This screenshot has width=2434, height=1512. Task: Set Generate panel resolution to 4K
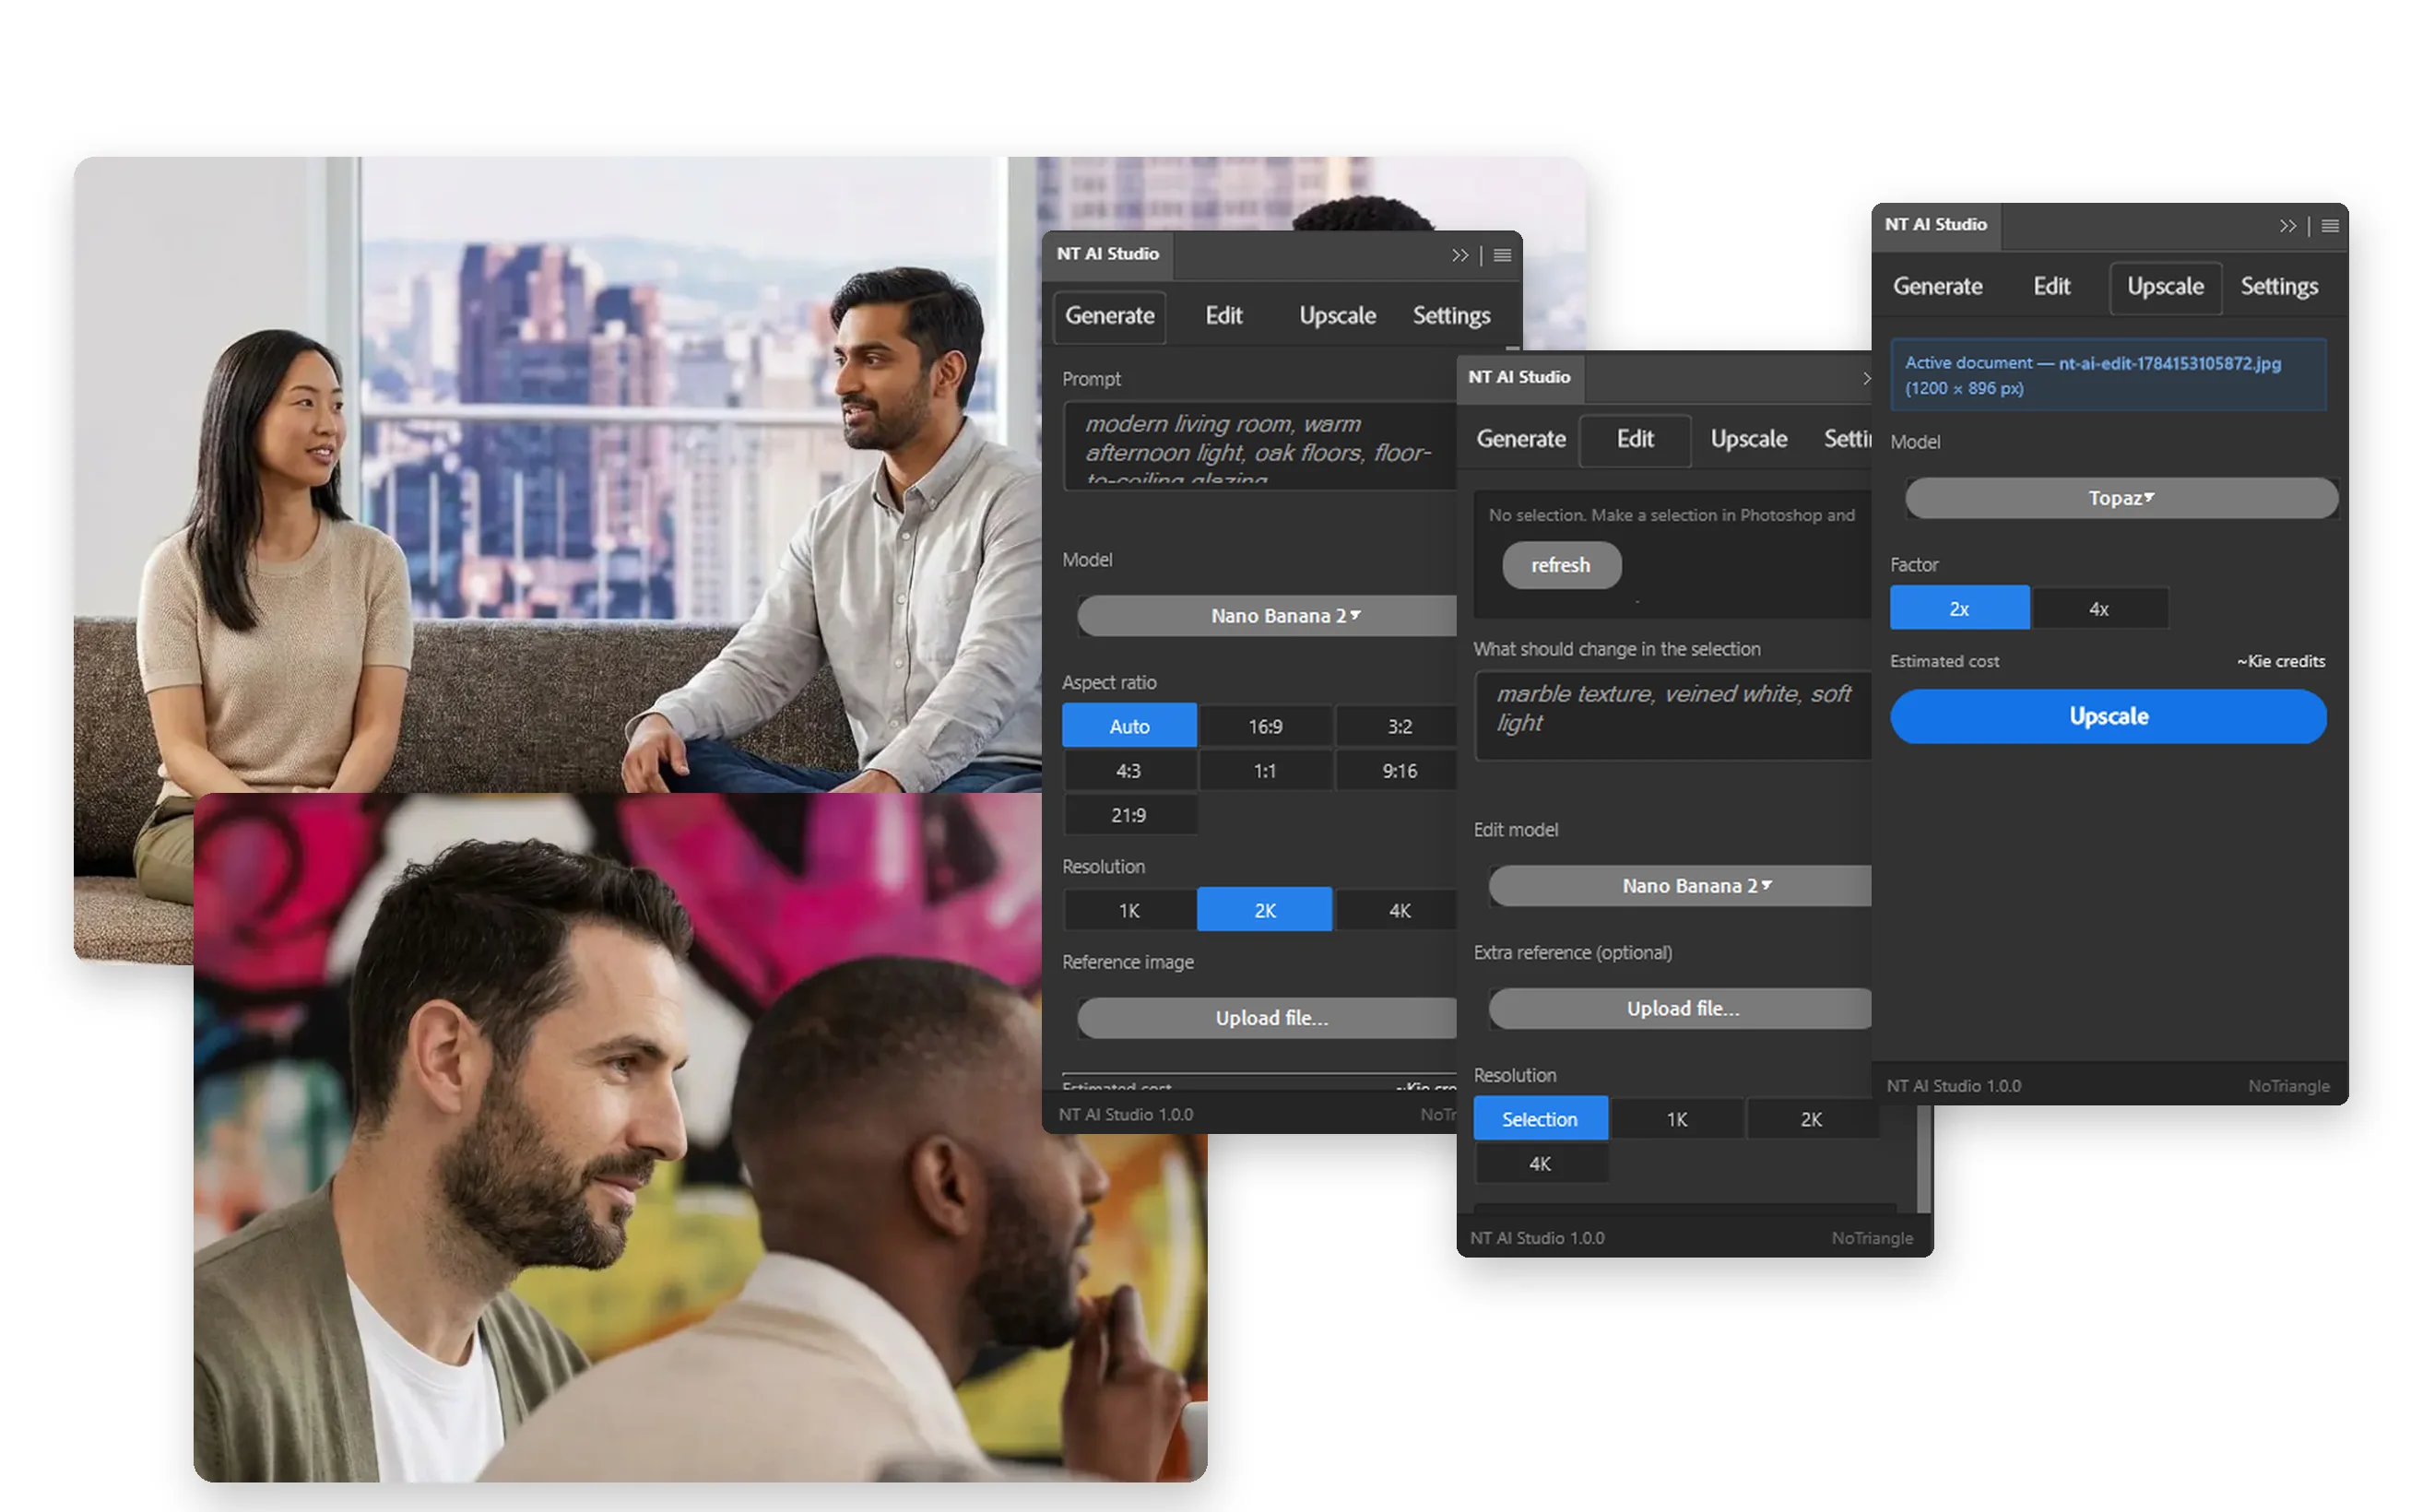[1398, 910]
